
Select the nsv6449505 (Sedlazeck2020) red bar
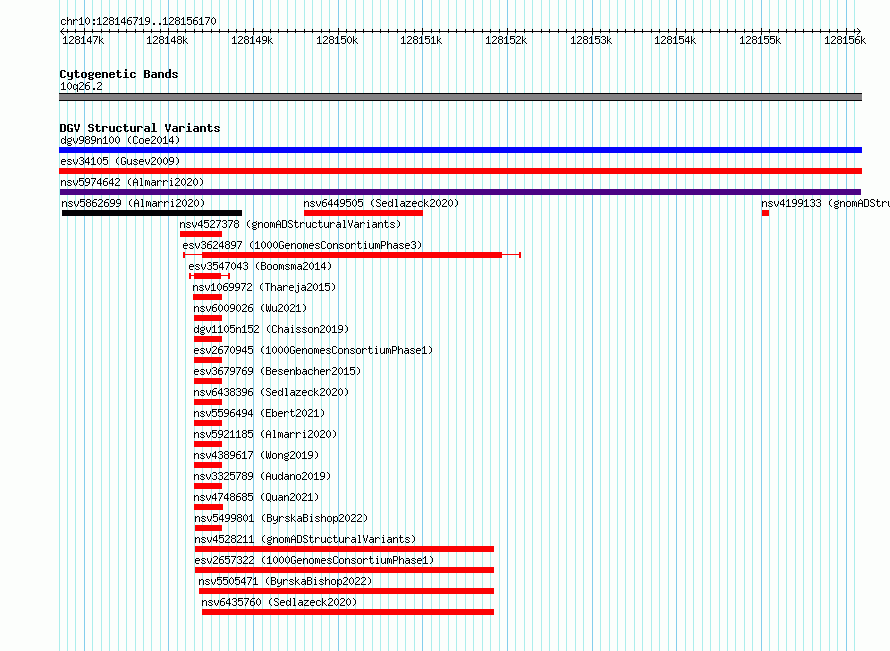click(x=363, y=213)
